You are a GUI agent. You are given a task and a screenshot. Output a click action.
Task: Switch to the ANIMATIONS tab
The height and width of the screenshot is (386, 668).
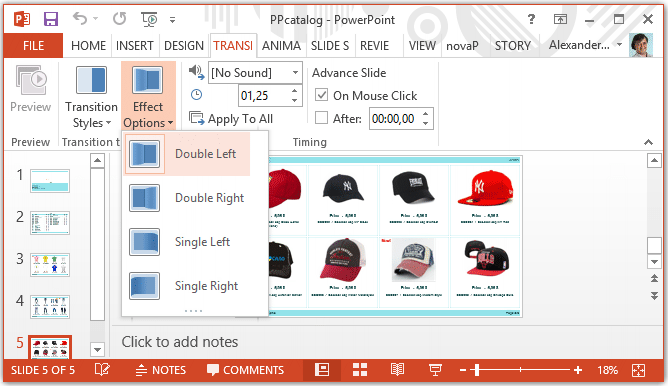pyautogui.click(x=281, y=46)
